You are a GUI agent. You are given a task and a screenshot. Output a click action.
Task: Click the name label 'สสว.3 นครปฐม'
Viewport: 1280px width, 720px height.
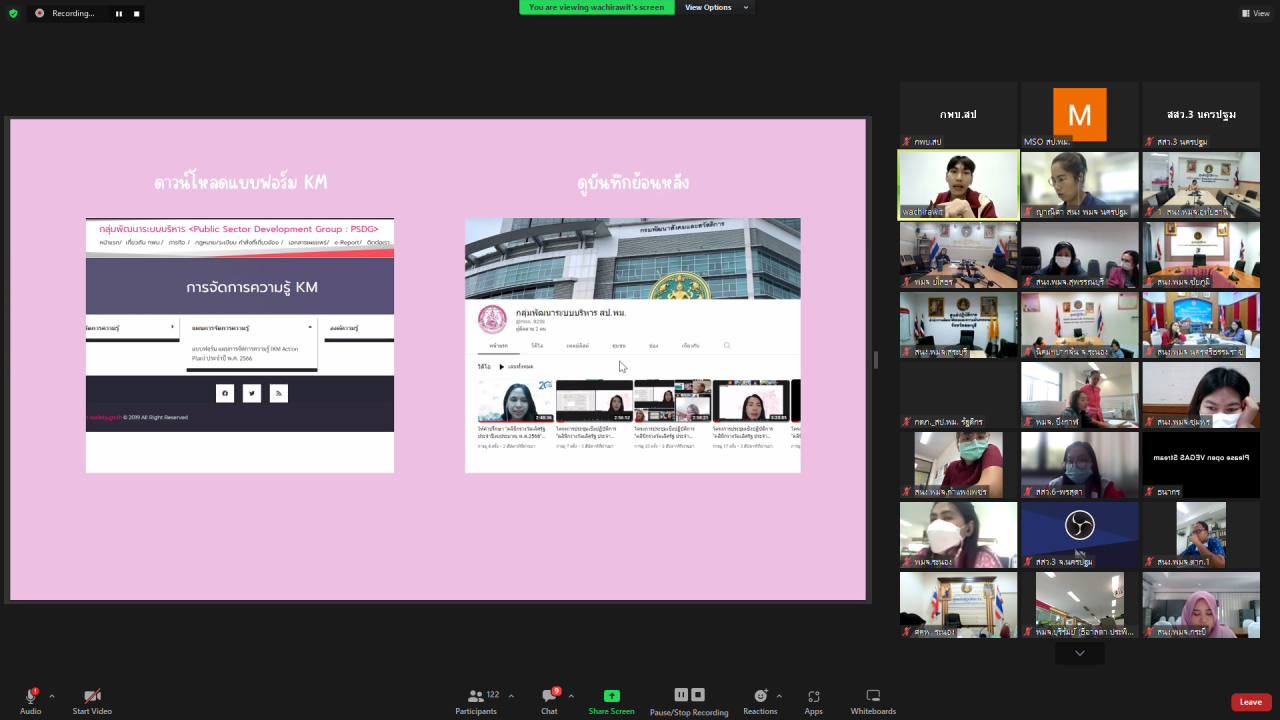1183,142
